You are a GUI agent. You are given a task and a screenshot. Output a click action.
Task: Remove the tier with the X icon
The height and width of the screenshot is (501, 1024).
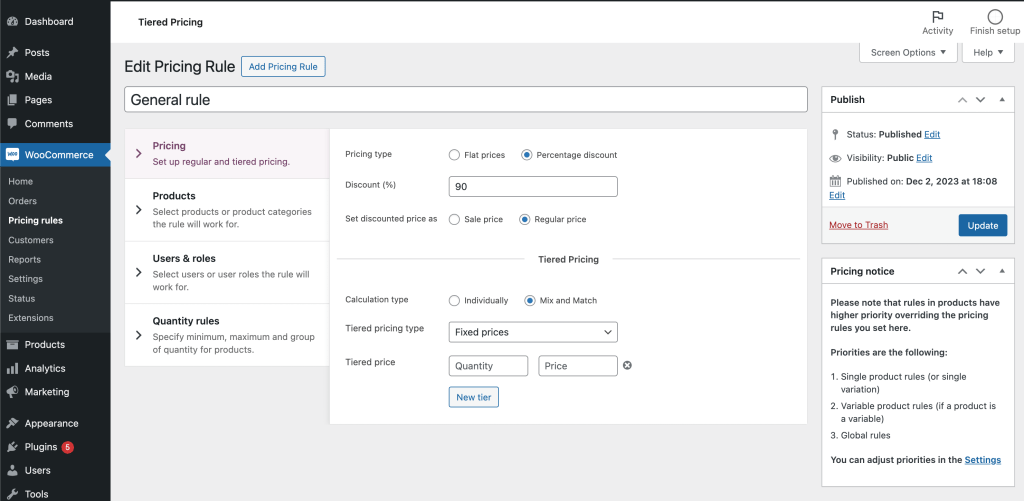click(627, 366)
